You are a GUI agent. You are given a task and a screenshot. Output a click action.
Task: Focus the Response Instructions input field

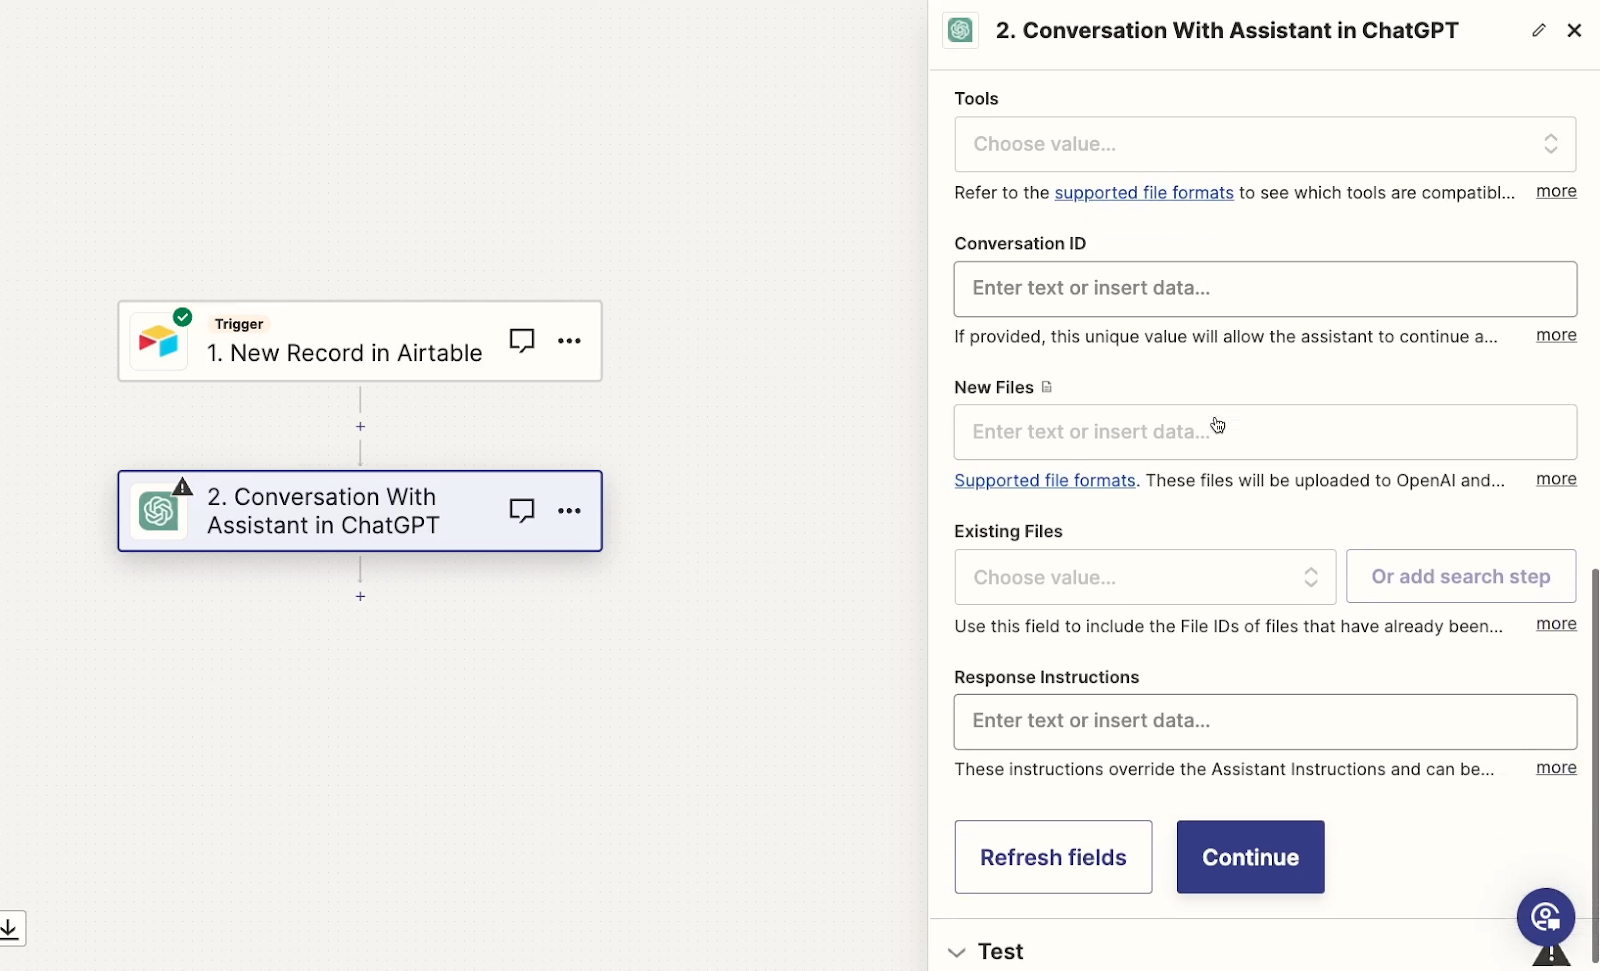click(1265, 722)
